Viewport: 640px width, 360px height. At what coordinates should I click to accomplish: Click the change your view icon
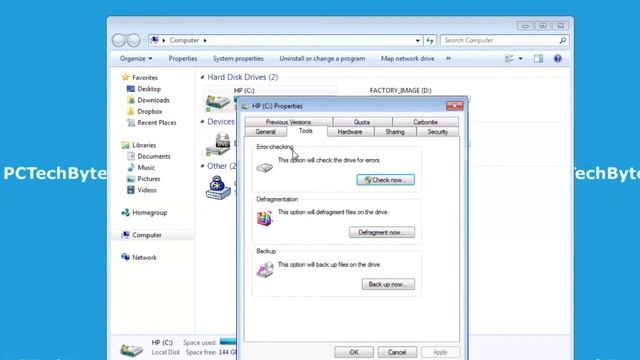coord(509,59)
